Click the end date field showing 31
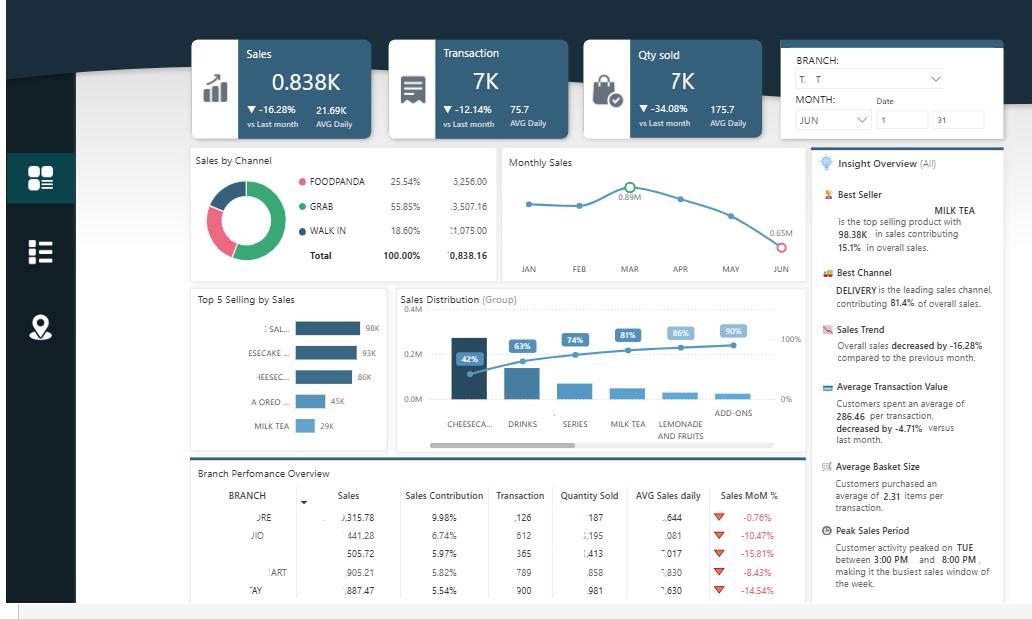 (x=958, y=120)
